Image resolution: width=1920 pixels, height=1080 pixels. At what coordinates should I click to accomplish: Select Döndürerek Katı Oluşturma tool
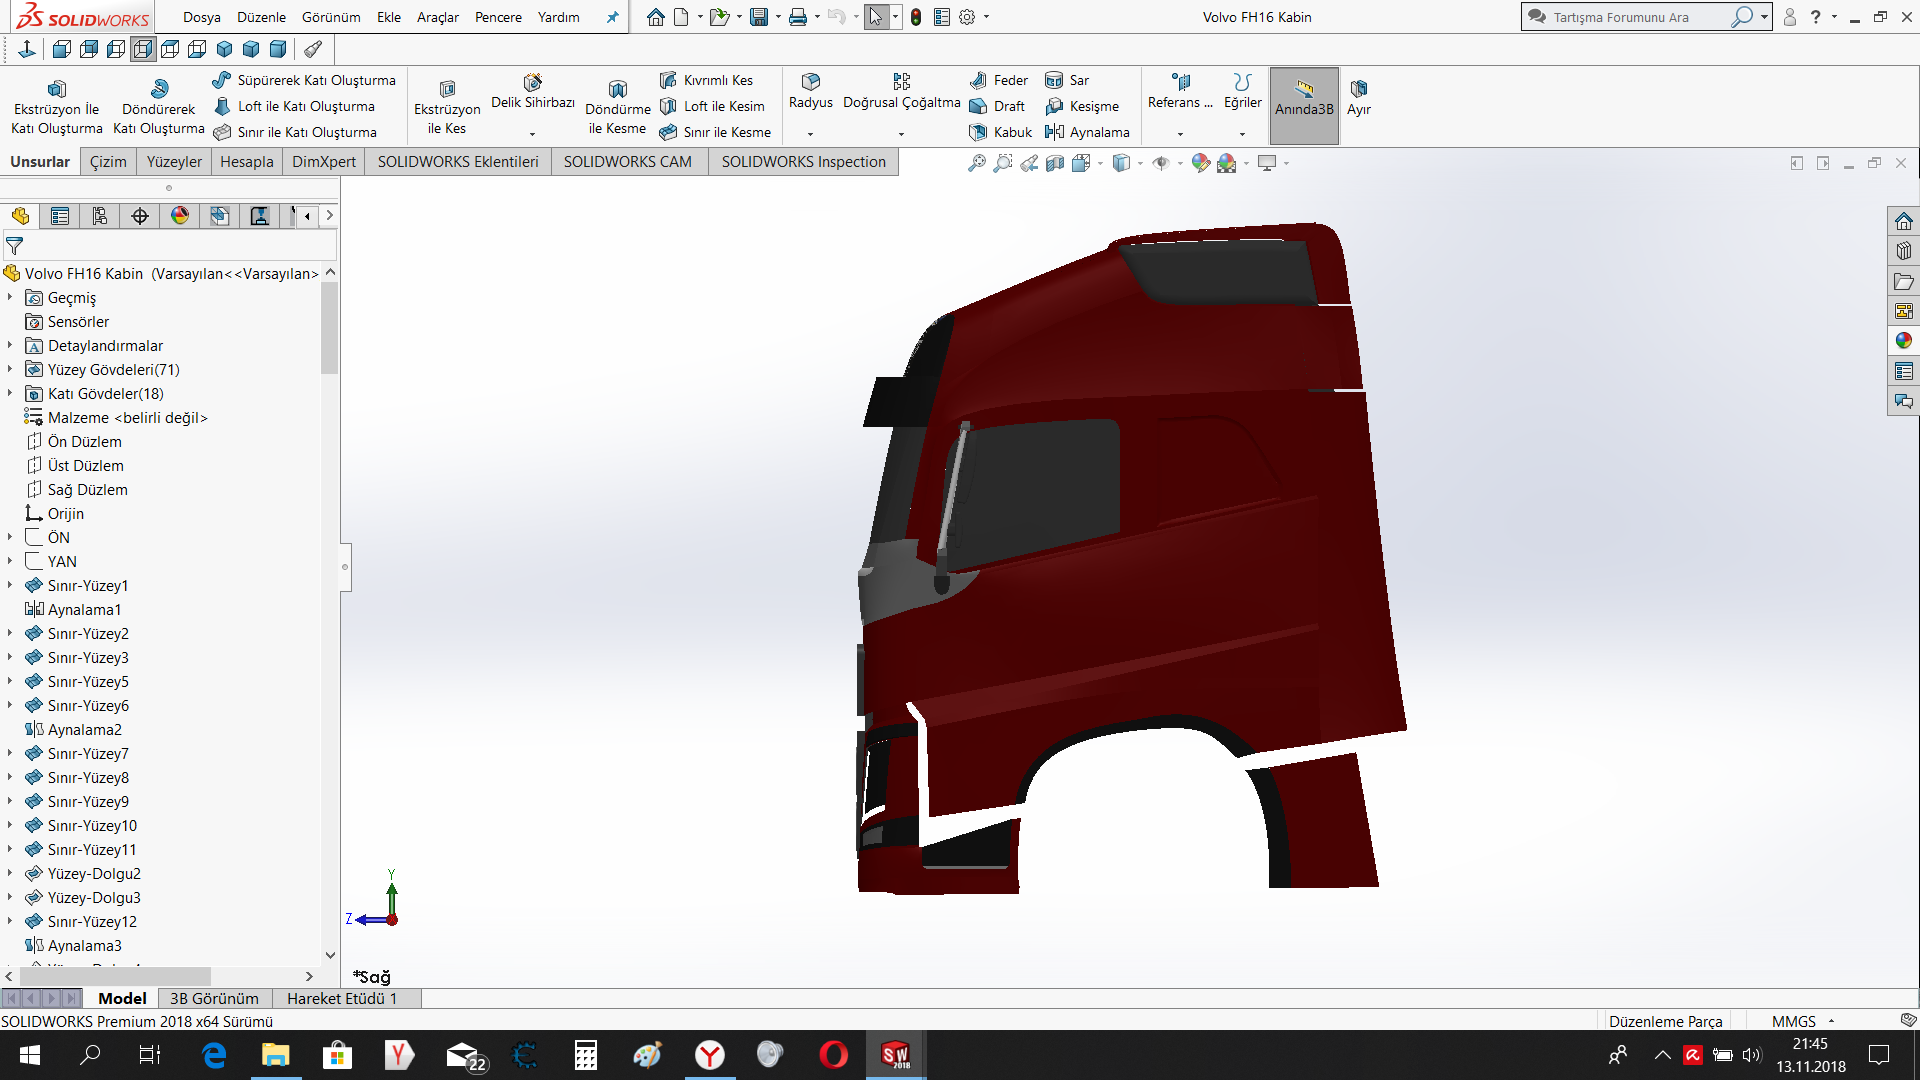pos(158,107)
